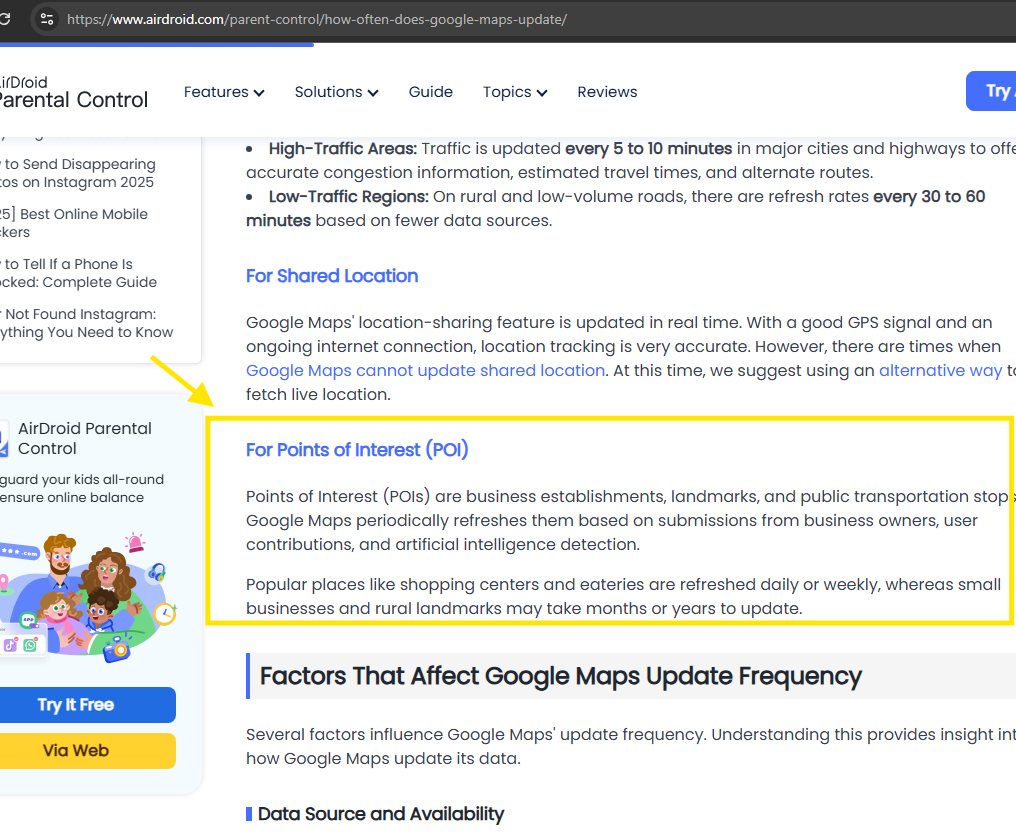Click the Topics chevron arrow
1016x834 pixels.
[x=542, y=93]
